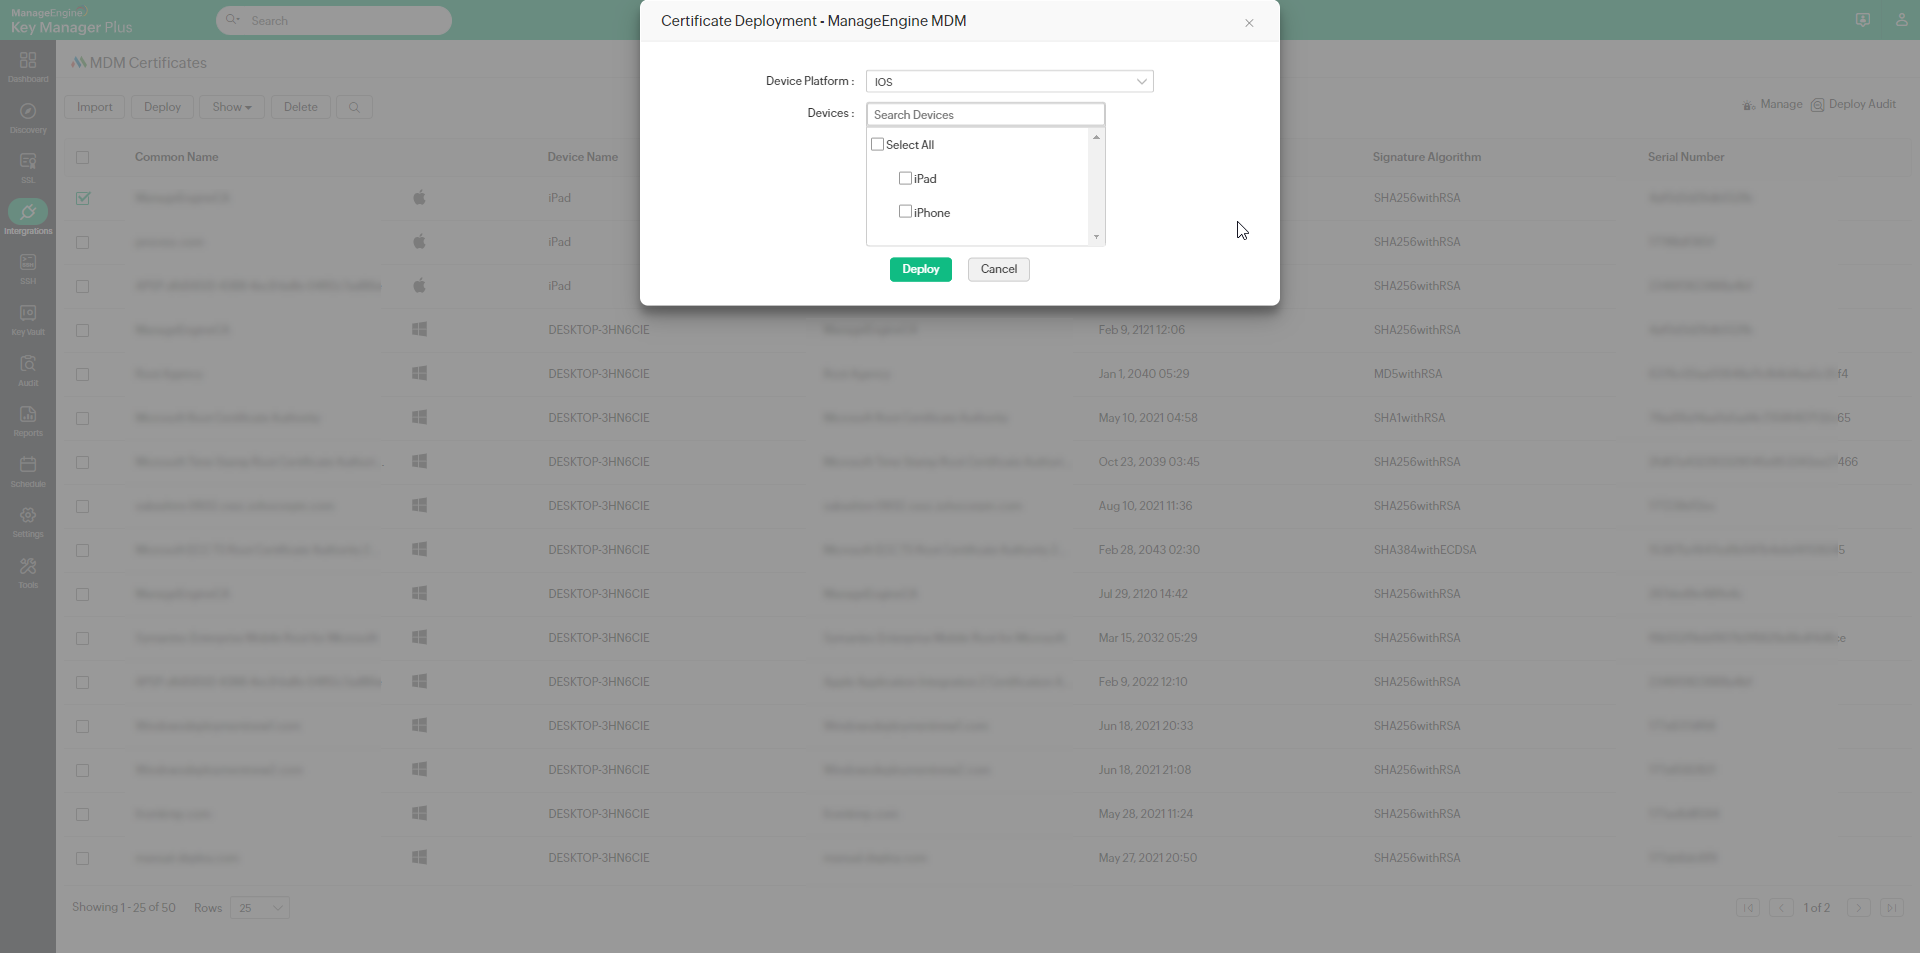Screen dimensions: 1920x953
Task: Go to the next table page
Action: [x=1858, y=908]
